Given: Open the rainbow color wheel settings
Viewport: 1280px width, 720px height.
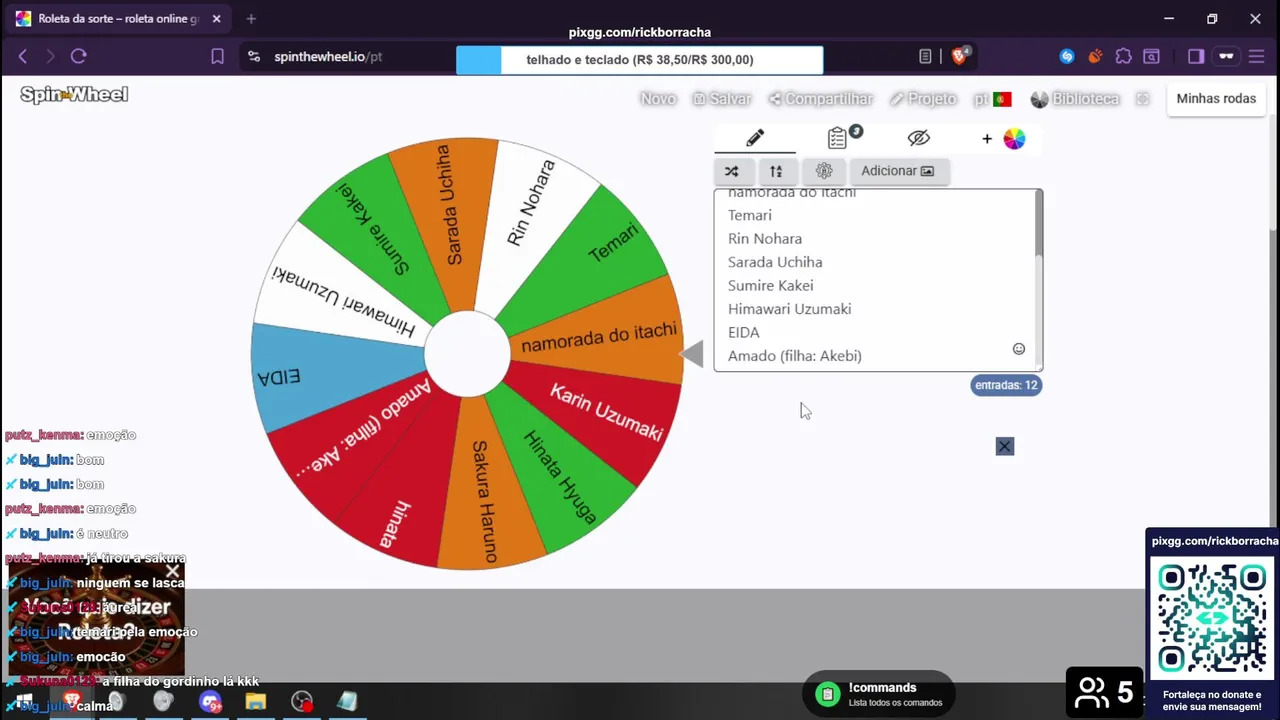Looking at the screenshot, I should coord(1014,139).
